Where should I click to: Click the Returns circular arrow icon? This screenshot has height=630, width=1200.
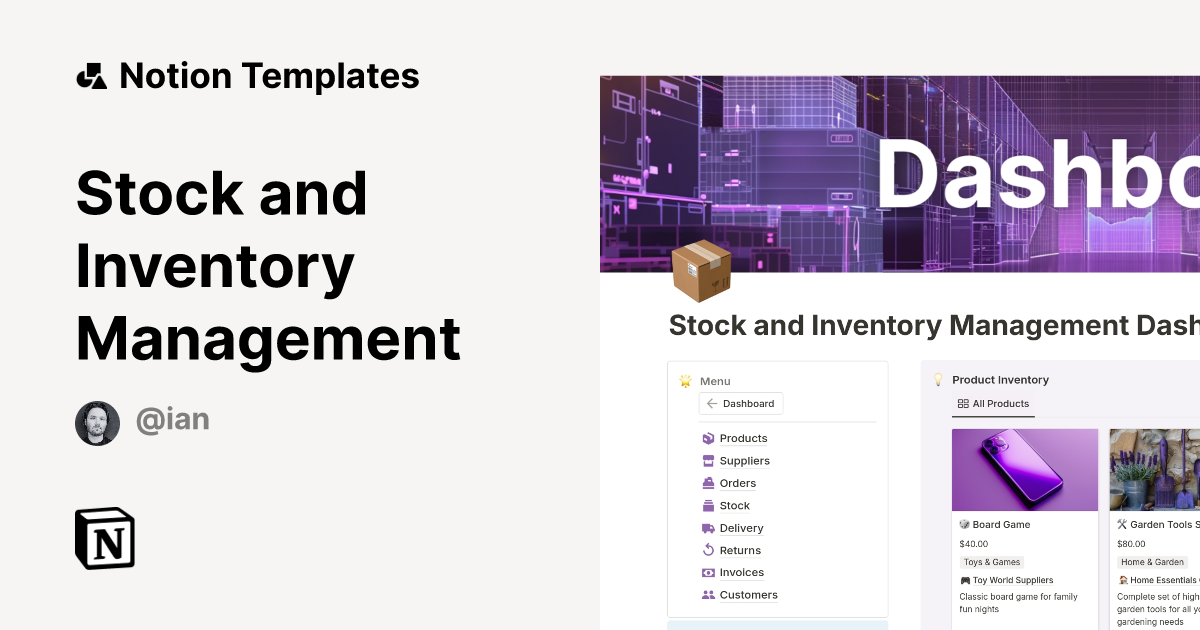pos(708,550)
